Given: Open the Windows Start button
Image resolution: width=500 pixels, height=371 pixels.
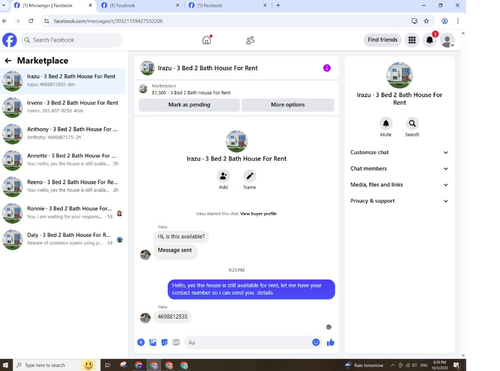Looking at the screenshot, I should click(6, 365).
